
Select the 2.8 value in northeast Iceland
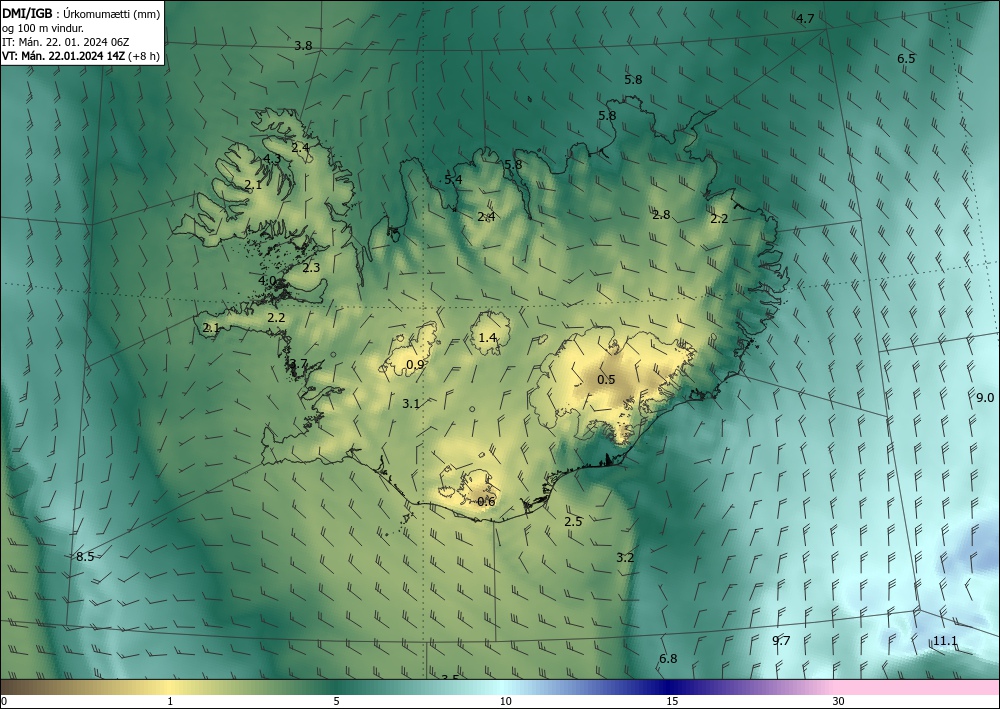click(661, 215)
